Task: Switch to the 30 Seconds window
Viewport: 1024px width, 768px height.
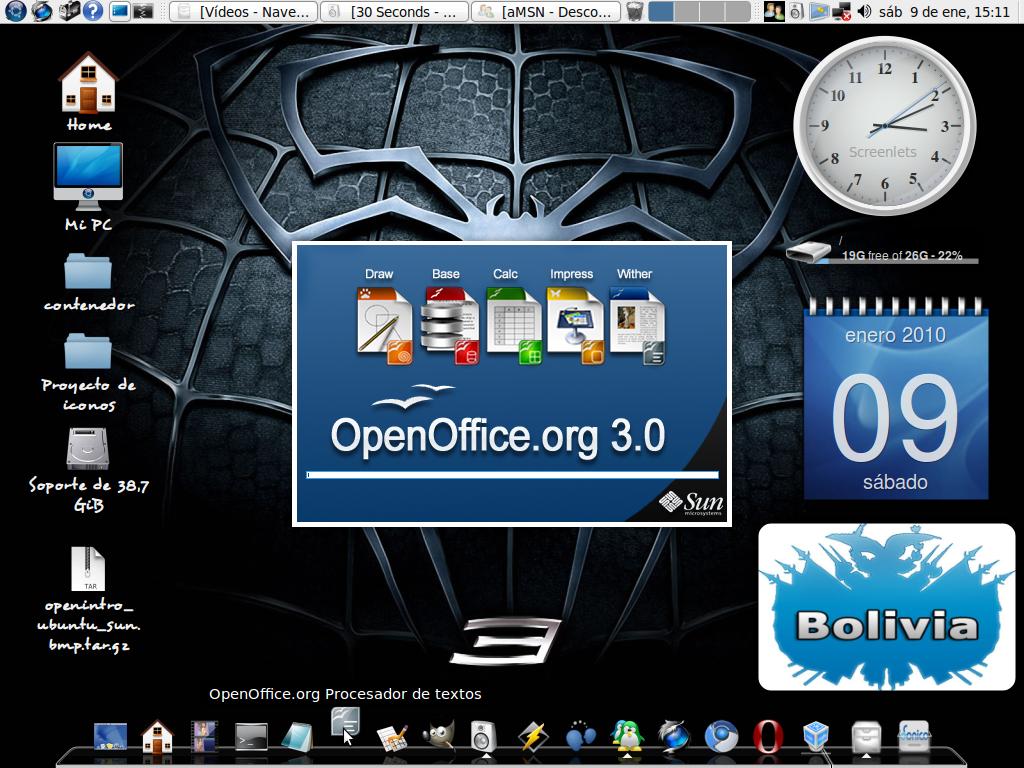Action: point(394,11)
